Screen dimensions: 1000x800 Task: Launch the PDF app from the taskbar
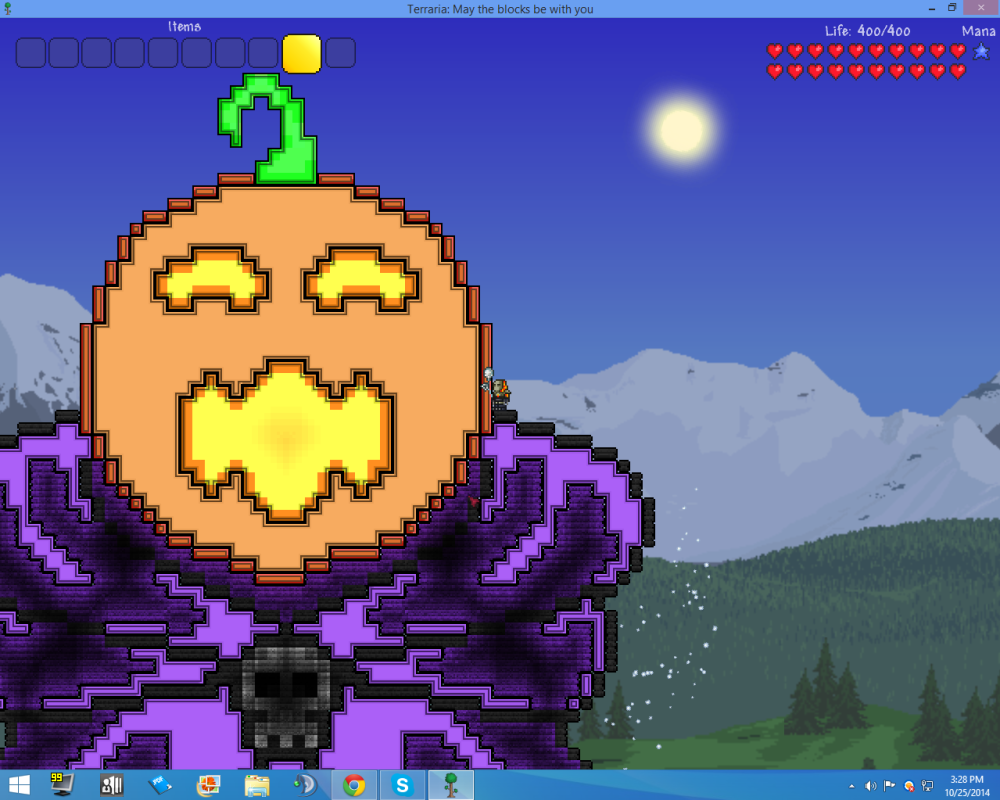pyautogui.click(x=159, y=785)
